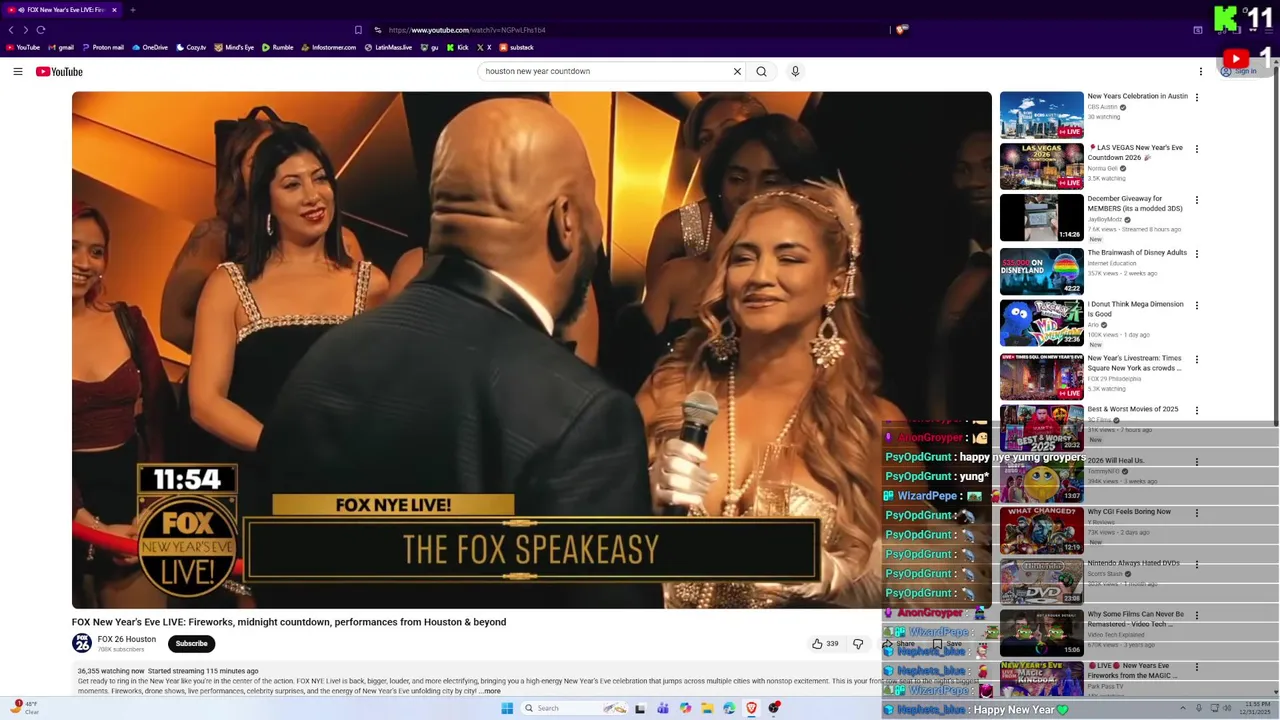Image resolution: width=1280 pixels, height=720 pixels.
Task: Open Windows Start menu
Action: 507,708
